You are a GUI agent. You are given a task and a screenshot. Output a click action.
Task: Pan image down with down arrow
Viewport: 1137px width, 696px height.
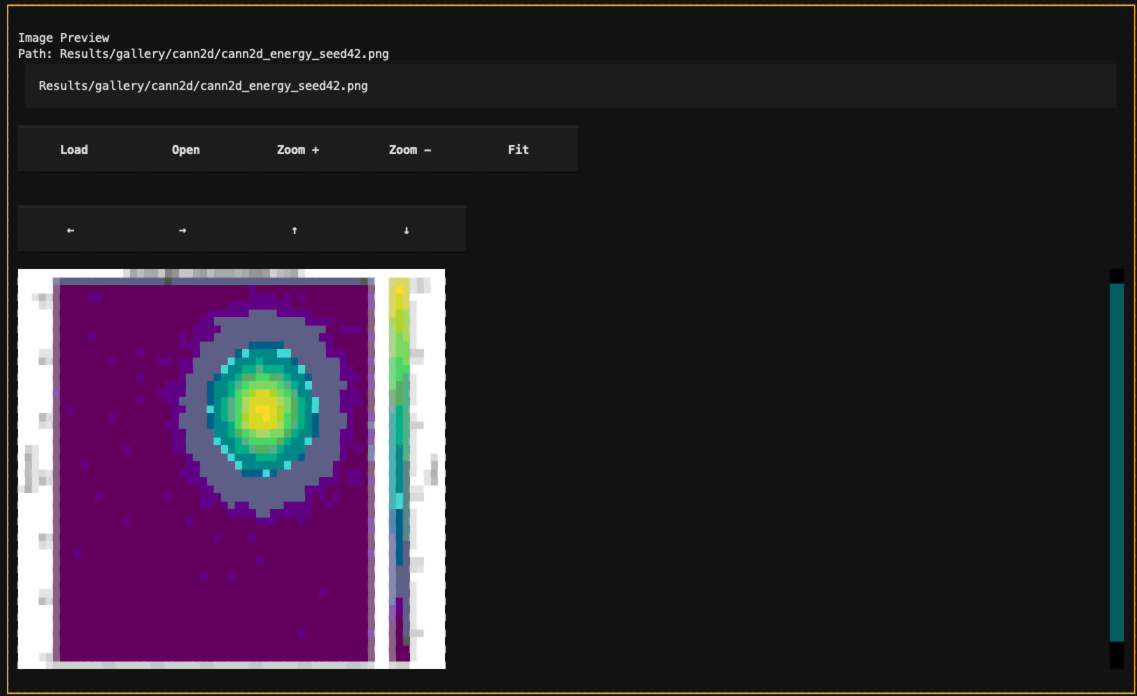point(406,230)
